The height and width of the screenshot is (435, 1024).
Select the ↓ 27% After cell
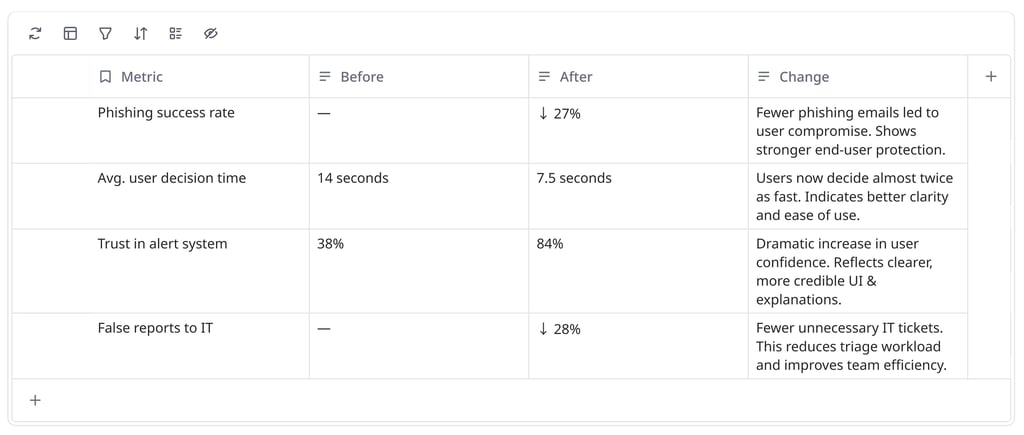point(638,131)
